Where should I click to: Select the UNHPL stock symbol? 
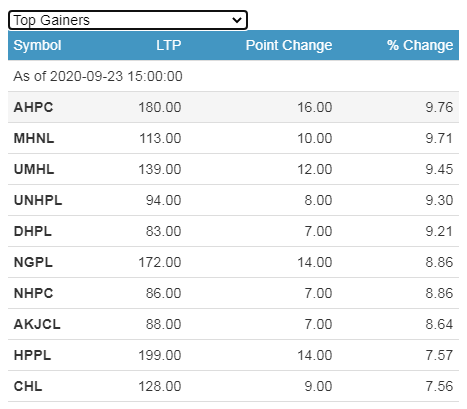coord(38,200)
